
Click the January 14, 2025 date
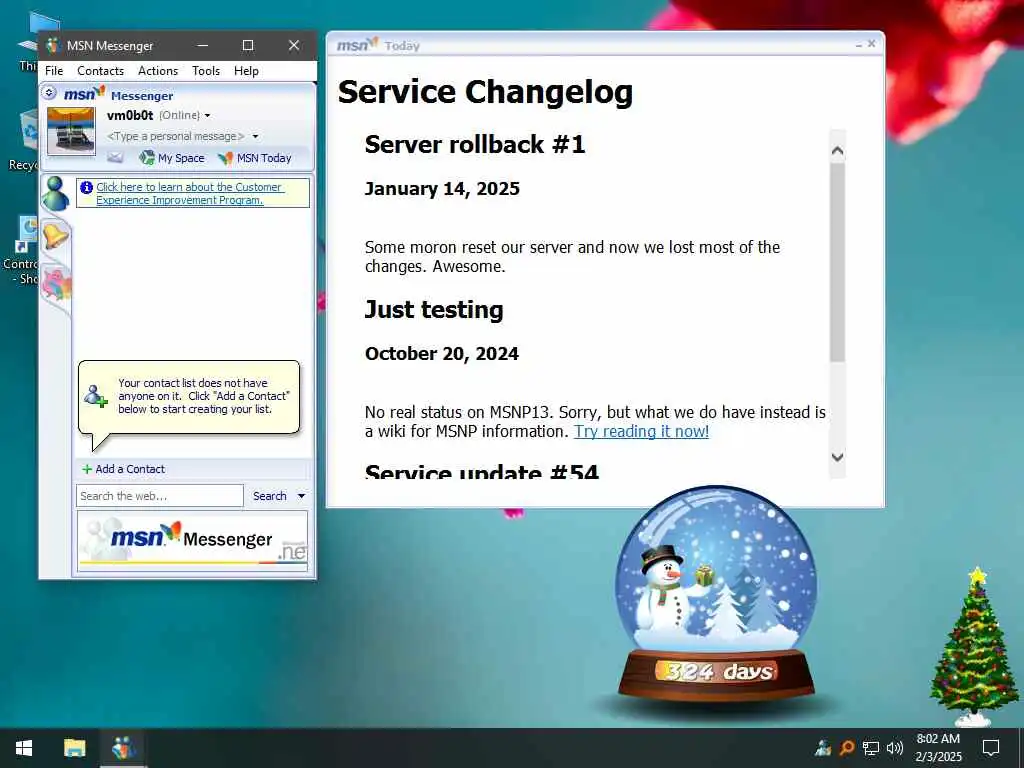[x=442, y=189]
